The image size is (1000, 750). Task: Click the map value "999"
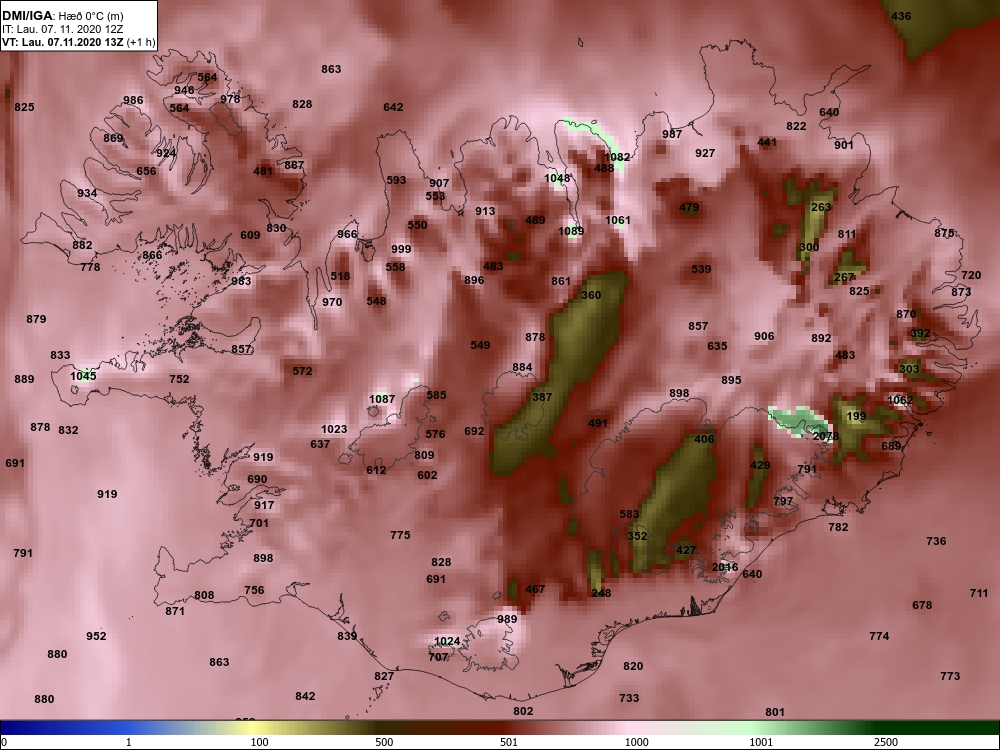pyautogui.click(x=401, y=249)
